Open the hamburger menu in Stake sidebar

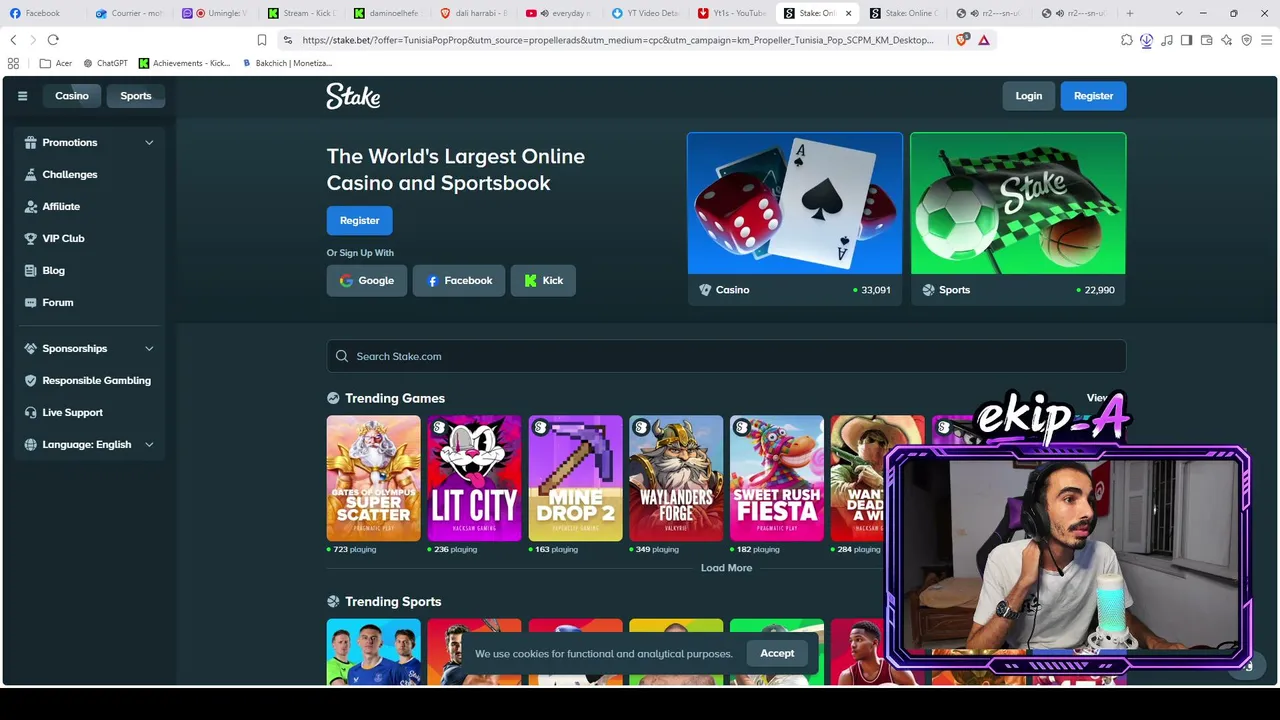point(22,96)
